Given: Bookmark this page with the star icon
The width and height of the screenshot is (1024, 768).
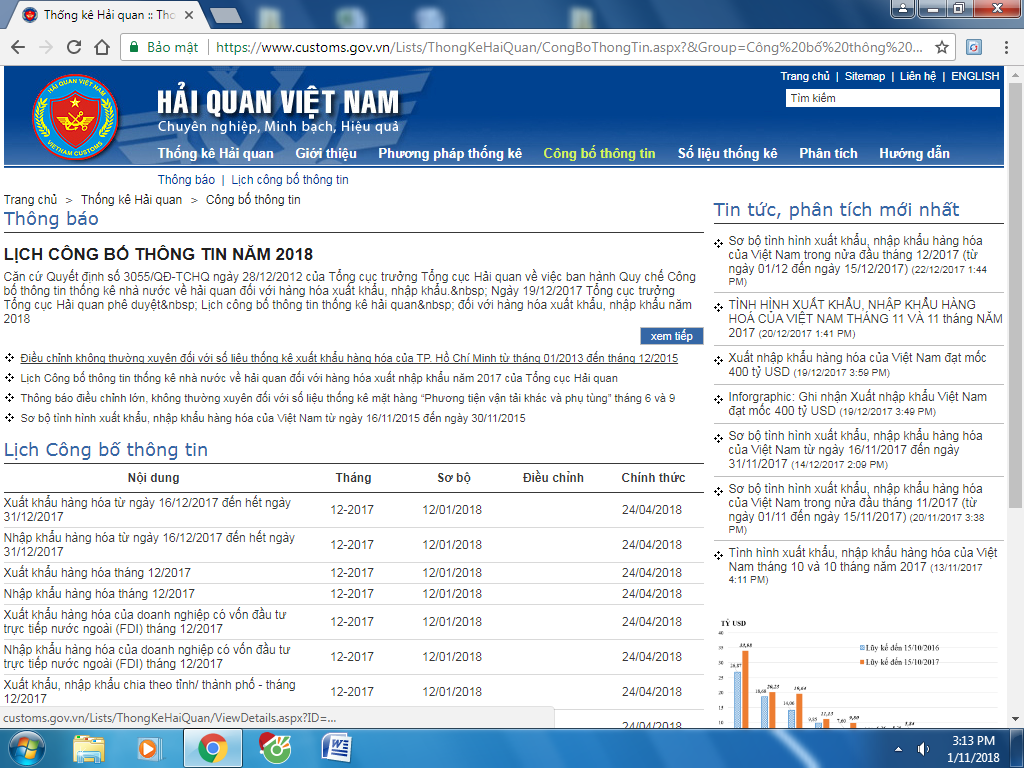Looking at the screenshot, I should point(941,47).
